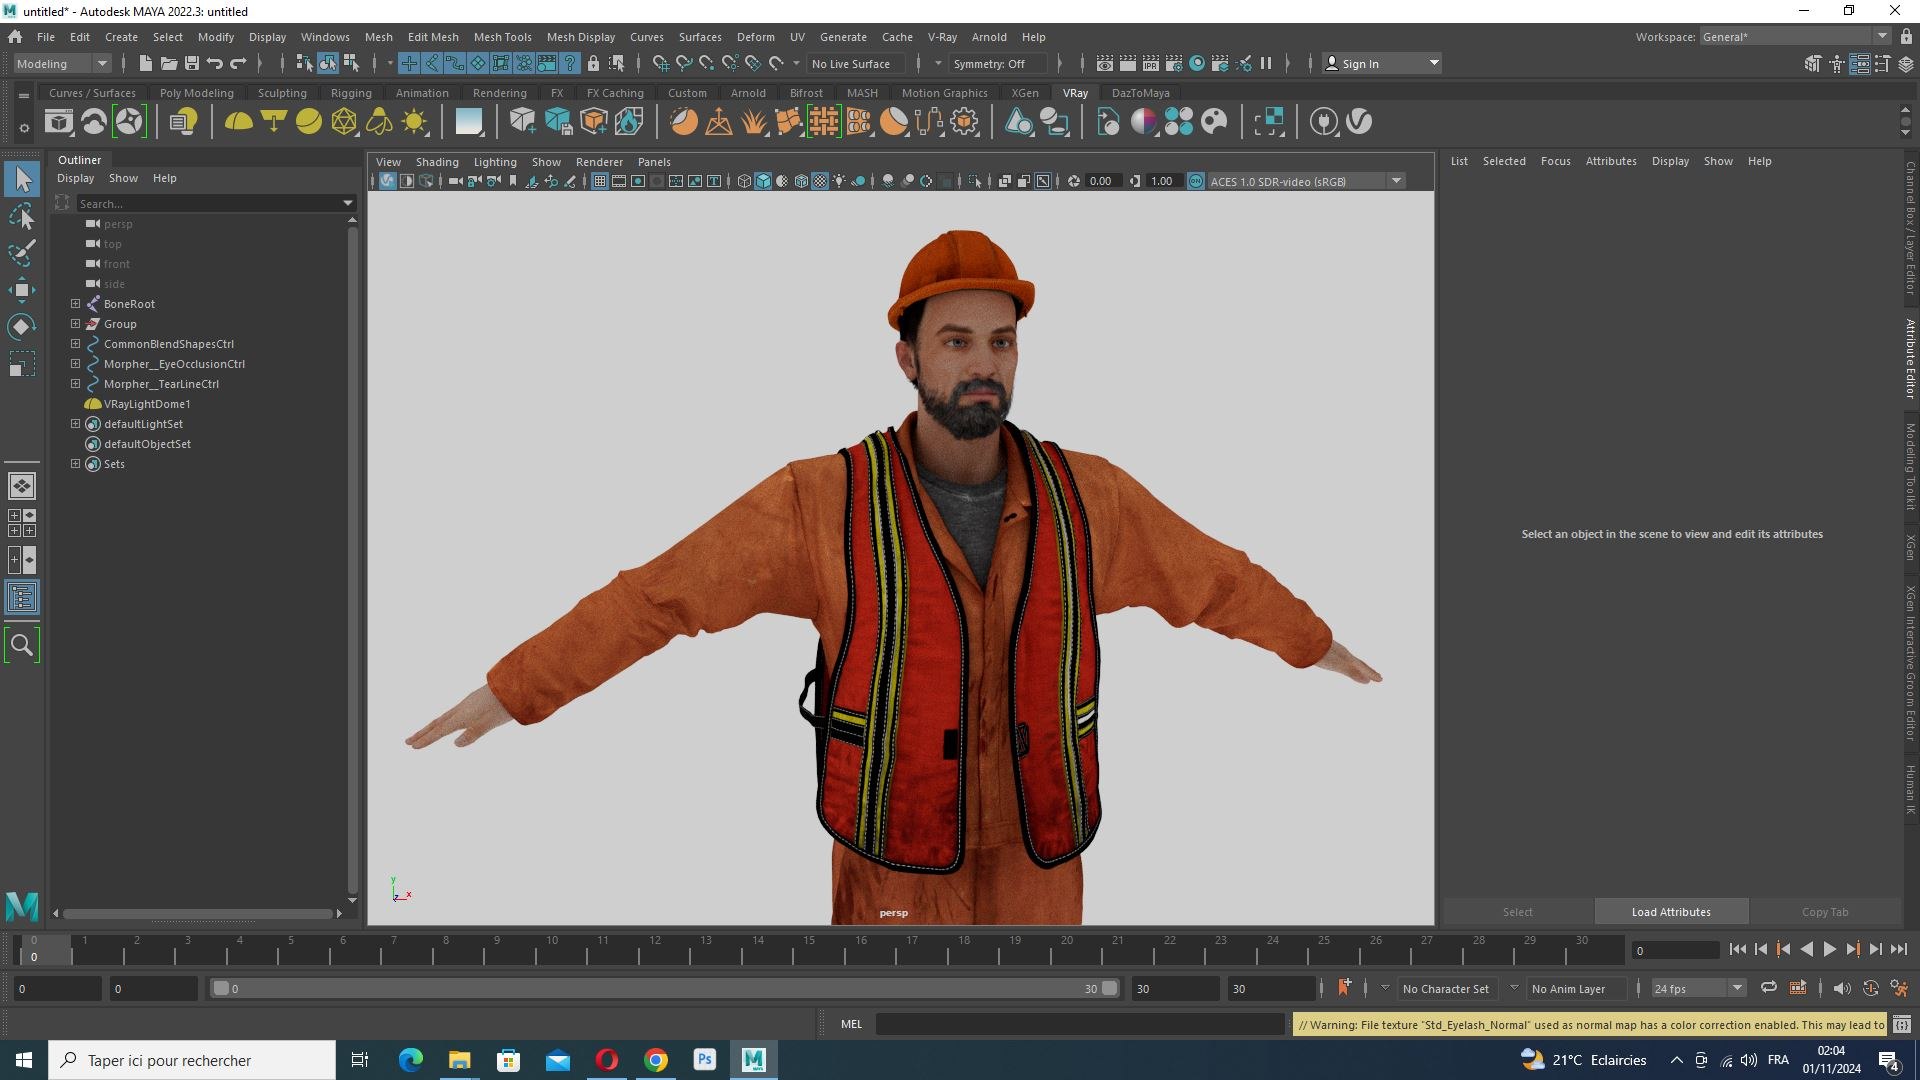
Task: Open Photoshop from the Windows taskbar
Action: tap(705, 1060)
